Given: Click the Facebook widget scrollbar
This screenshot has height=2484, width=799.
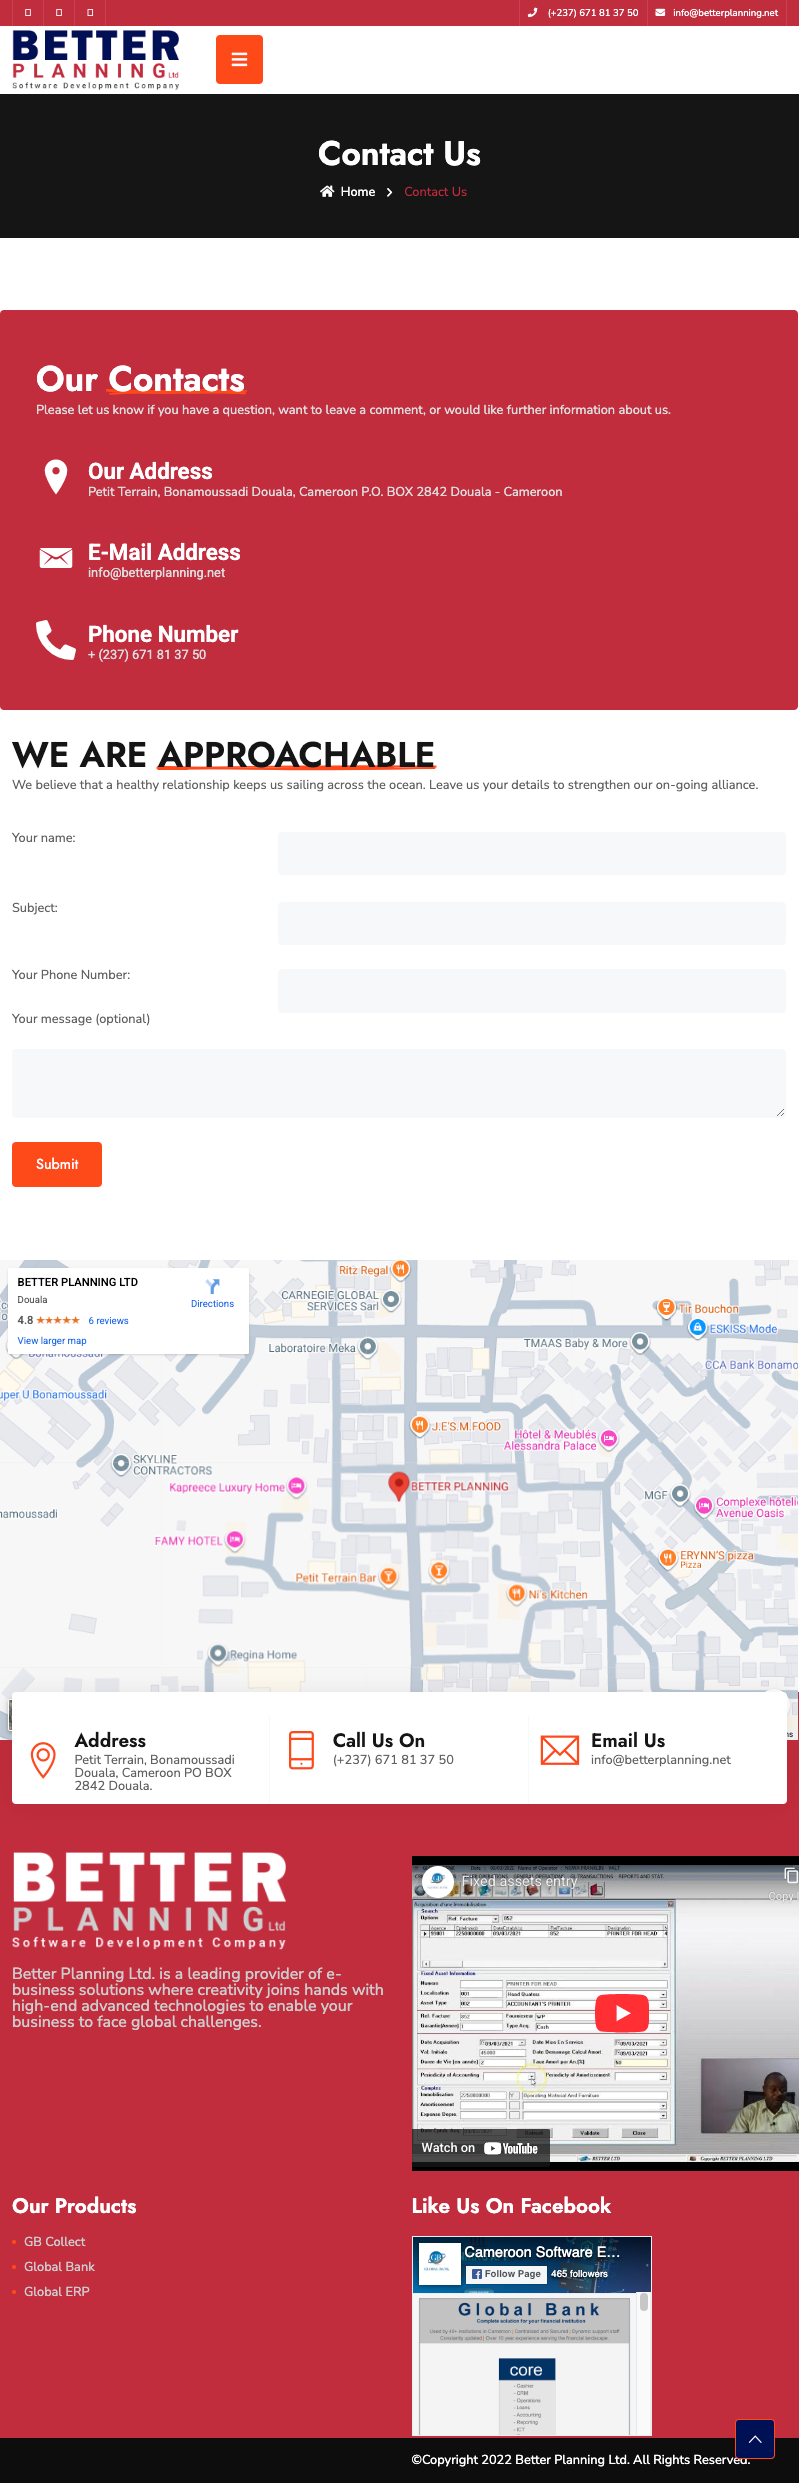Looking at the screenshot, I should click(644, 2303).
